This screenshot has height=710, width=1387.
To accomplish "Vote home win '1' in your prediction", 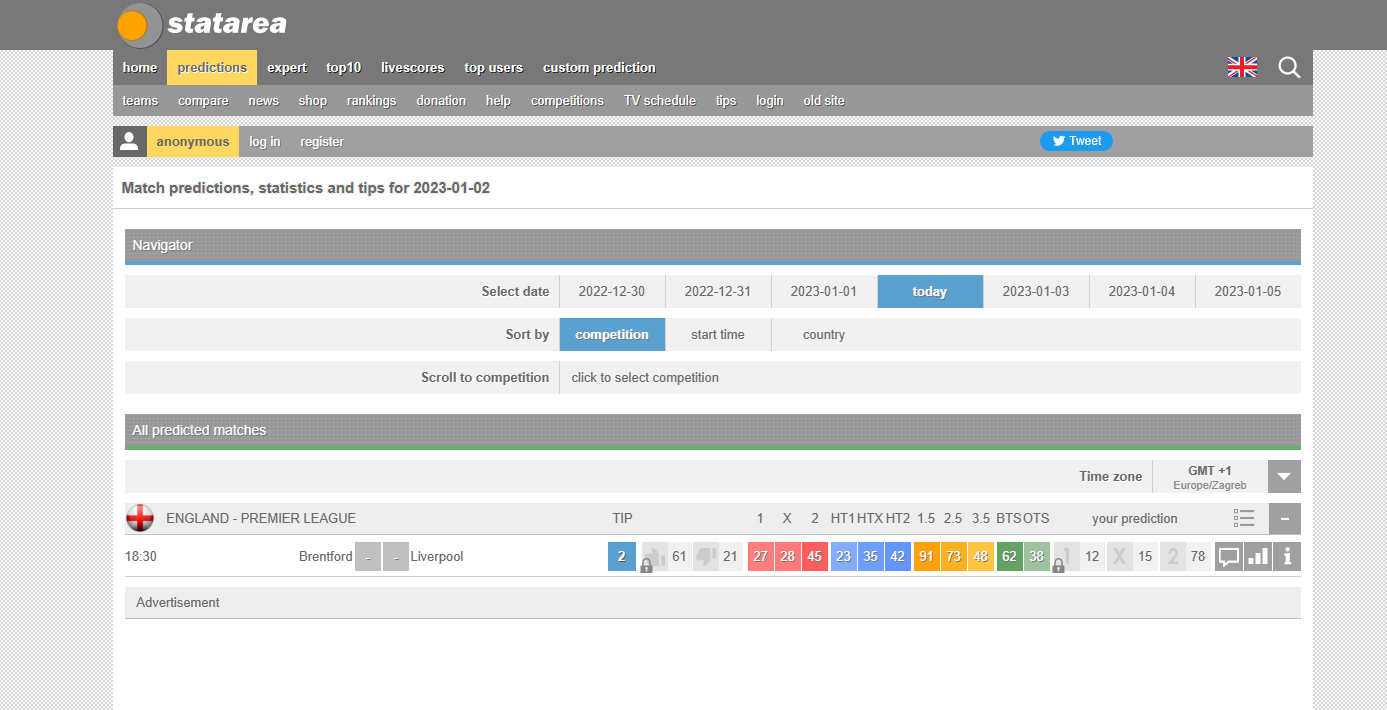I will pyautogui.click(x=1067, y=556).
